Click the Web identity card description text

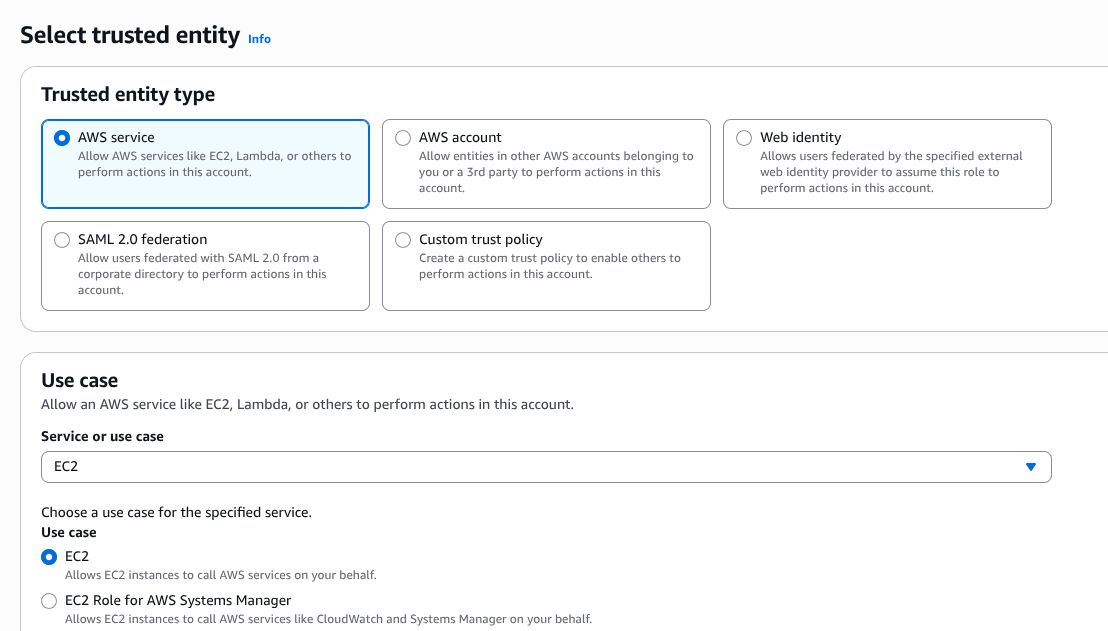click(890, 172)
